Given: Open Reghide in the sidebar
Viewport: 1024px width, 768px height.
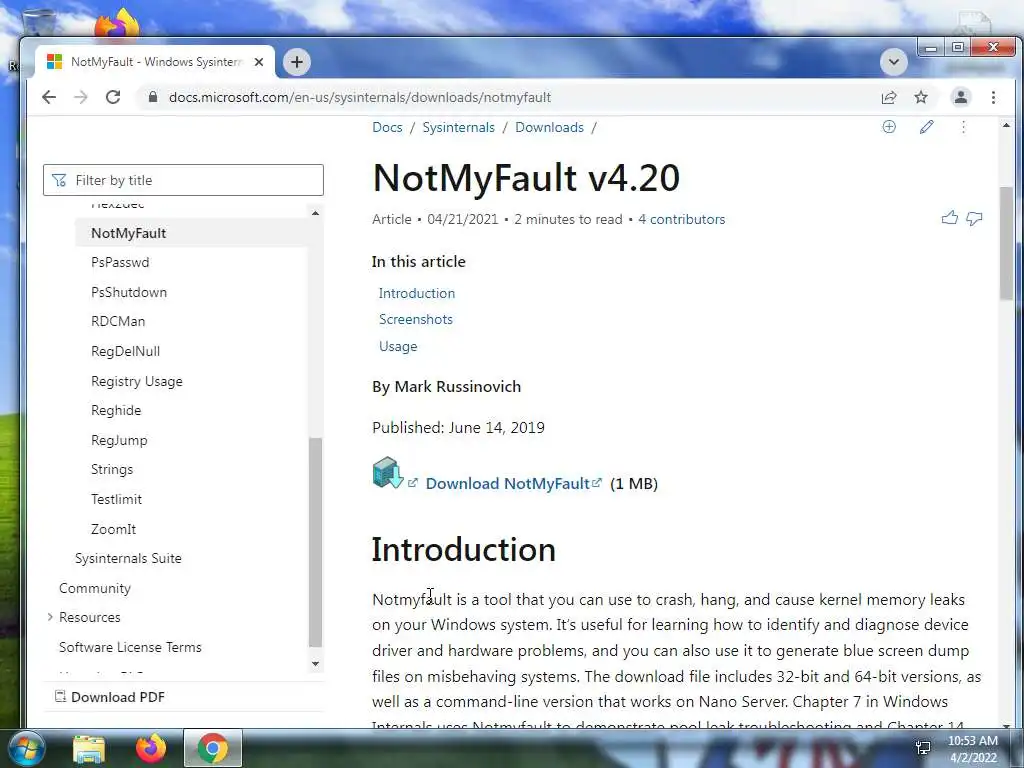Looking at the screenshot, I should pyautogui.click(x=116, y=410).
